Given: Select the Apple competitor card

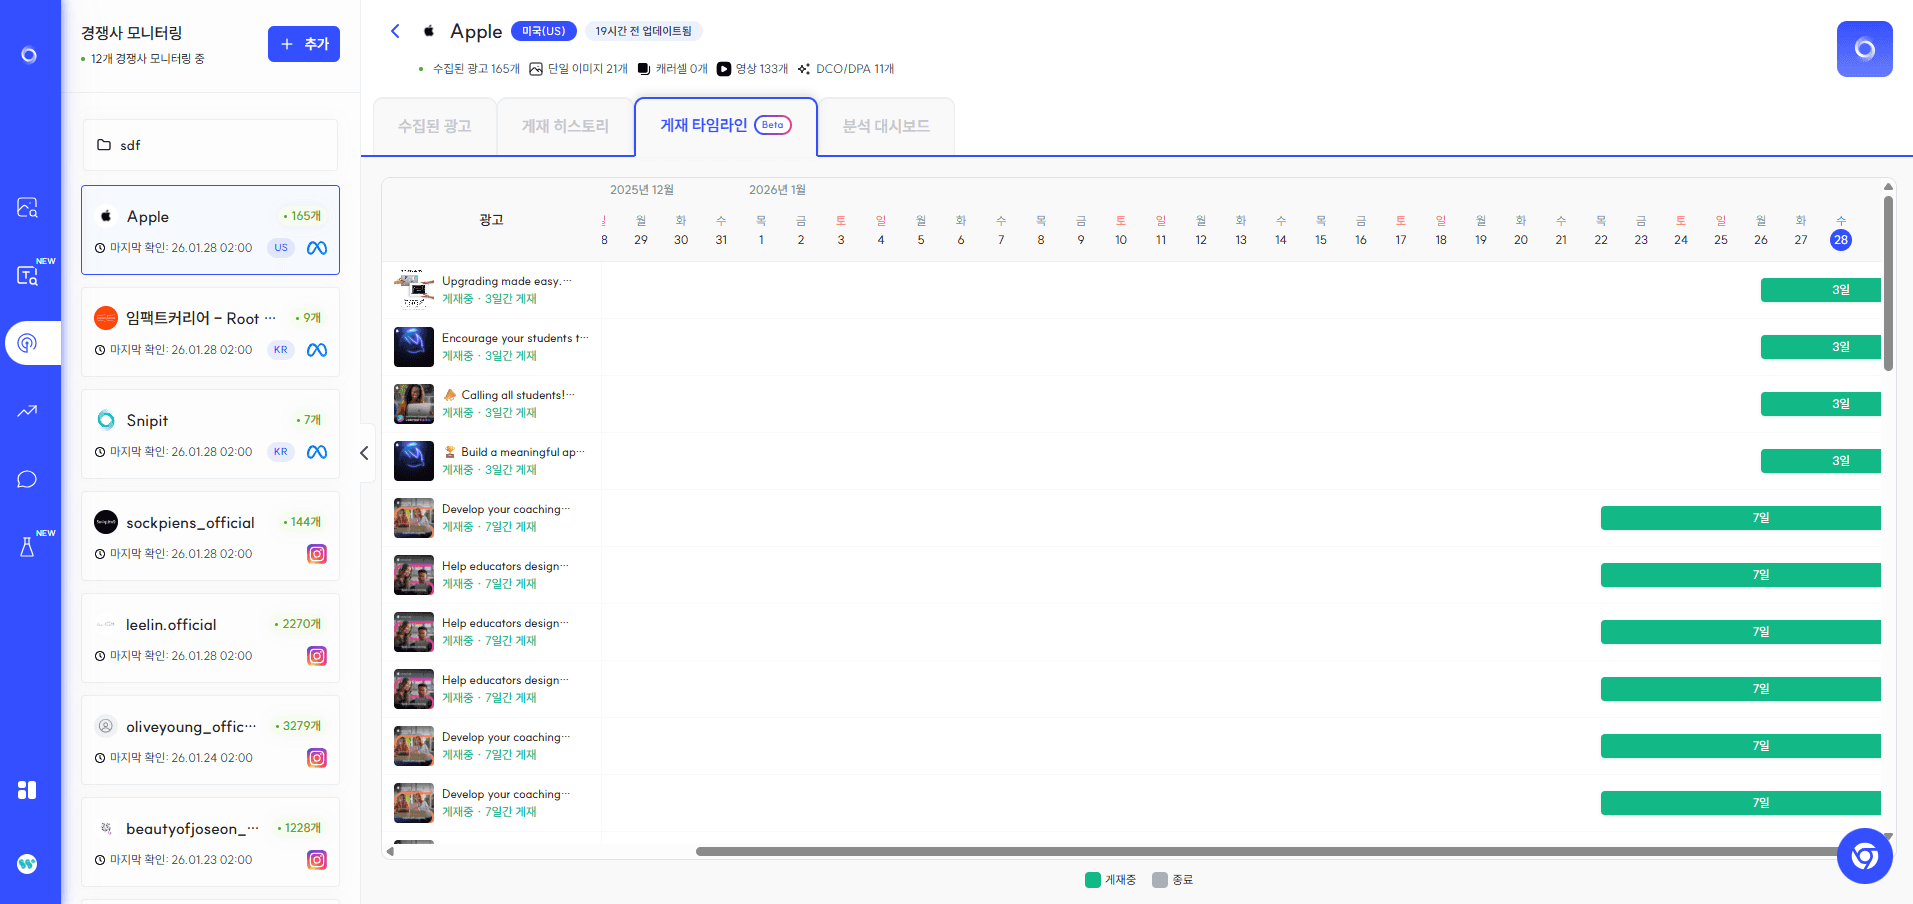Looking at the screenshot, I should pyautogui.click(x=210, y=230).
